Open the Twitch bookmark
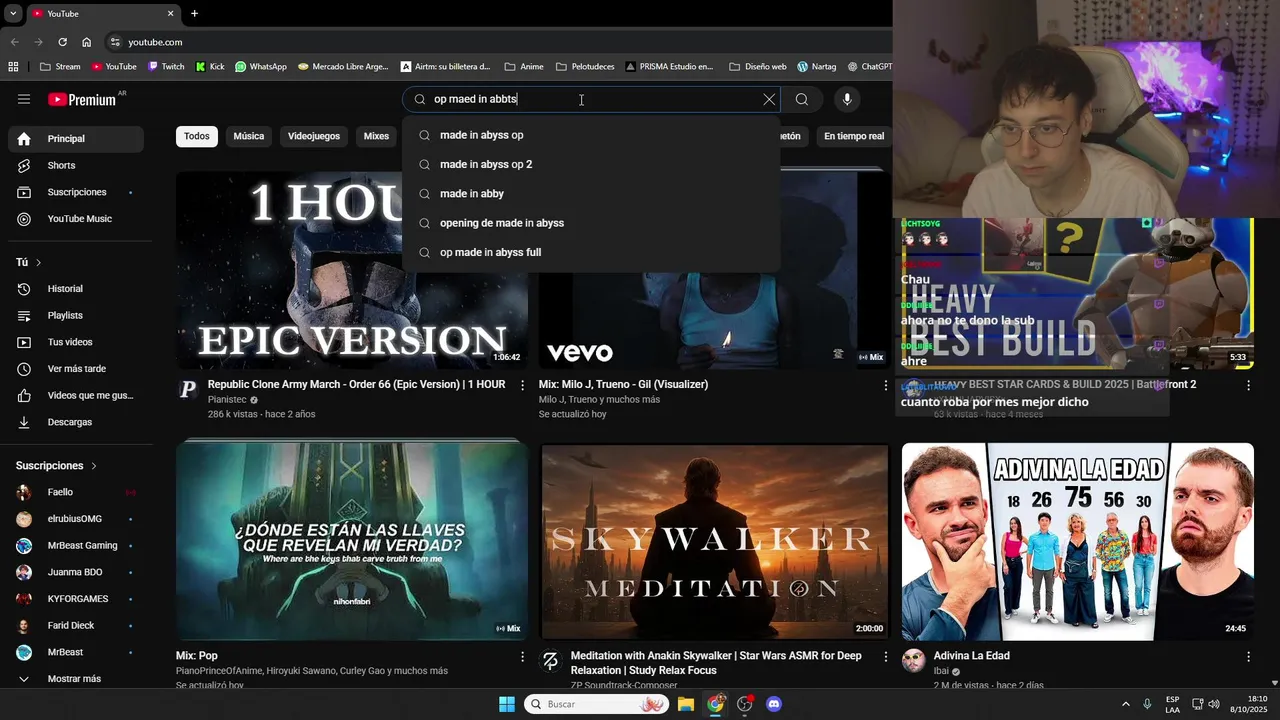 point(166,67)
